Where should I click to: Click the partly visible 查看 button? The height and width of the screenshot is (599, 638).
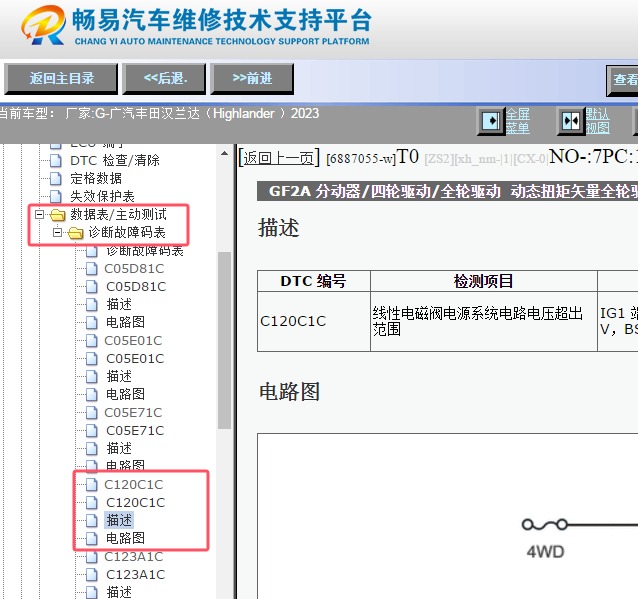pos(623,80)
